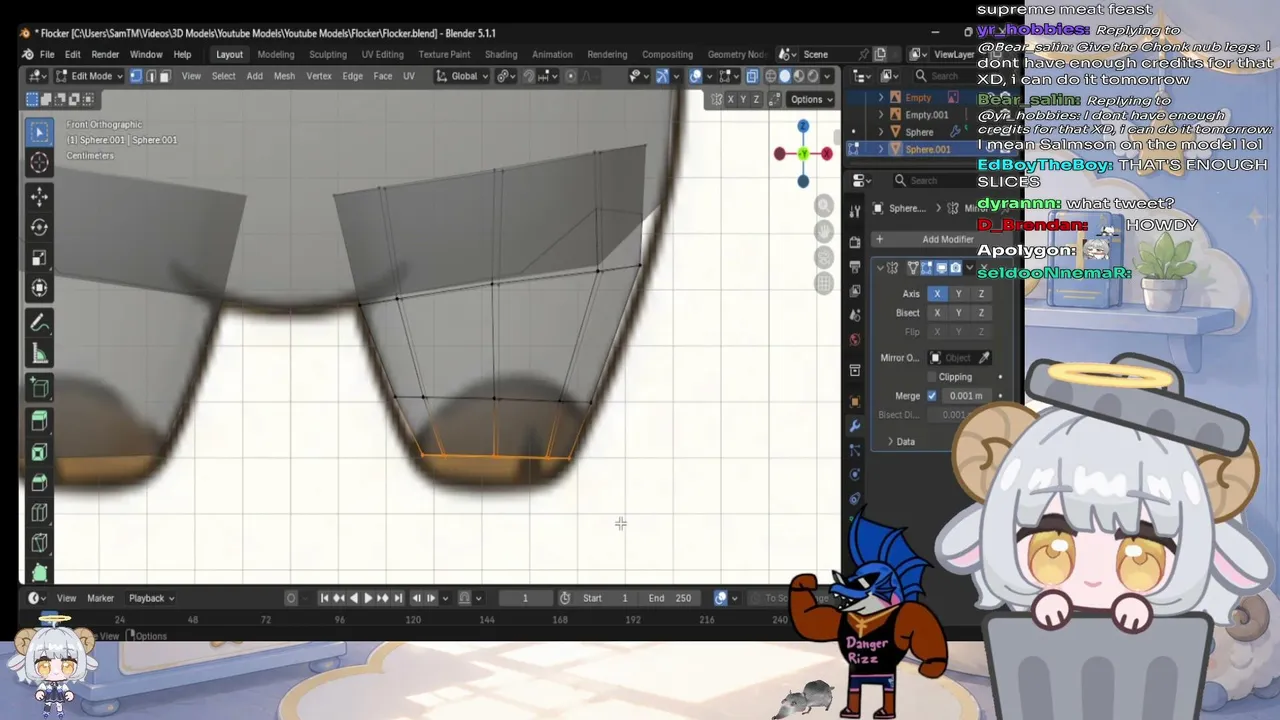Switch to vertex select mode

pyautogui.click(x=136, y=76)
